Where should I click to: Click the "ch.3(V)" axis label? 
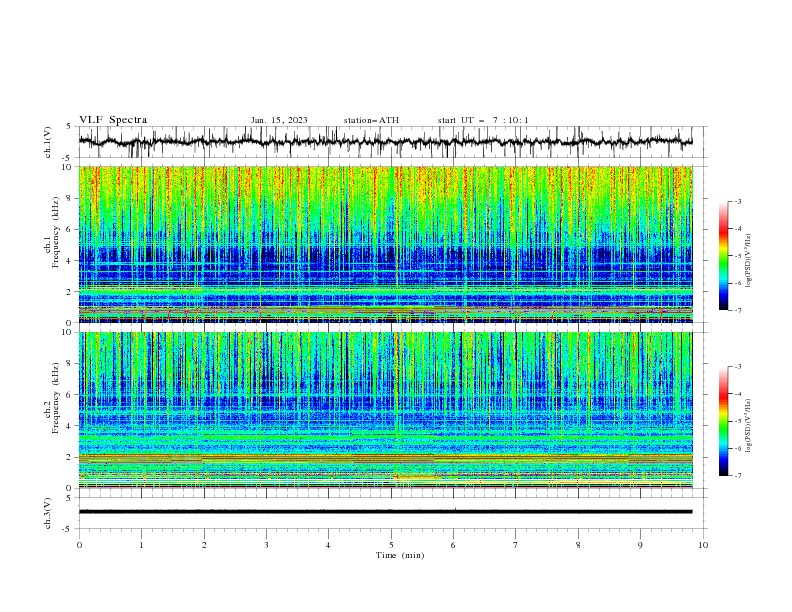(x=48, y=513)
